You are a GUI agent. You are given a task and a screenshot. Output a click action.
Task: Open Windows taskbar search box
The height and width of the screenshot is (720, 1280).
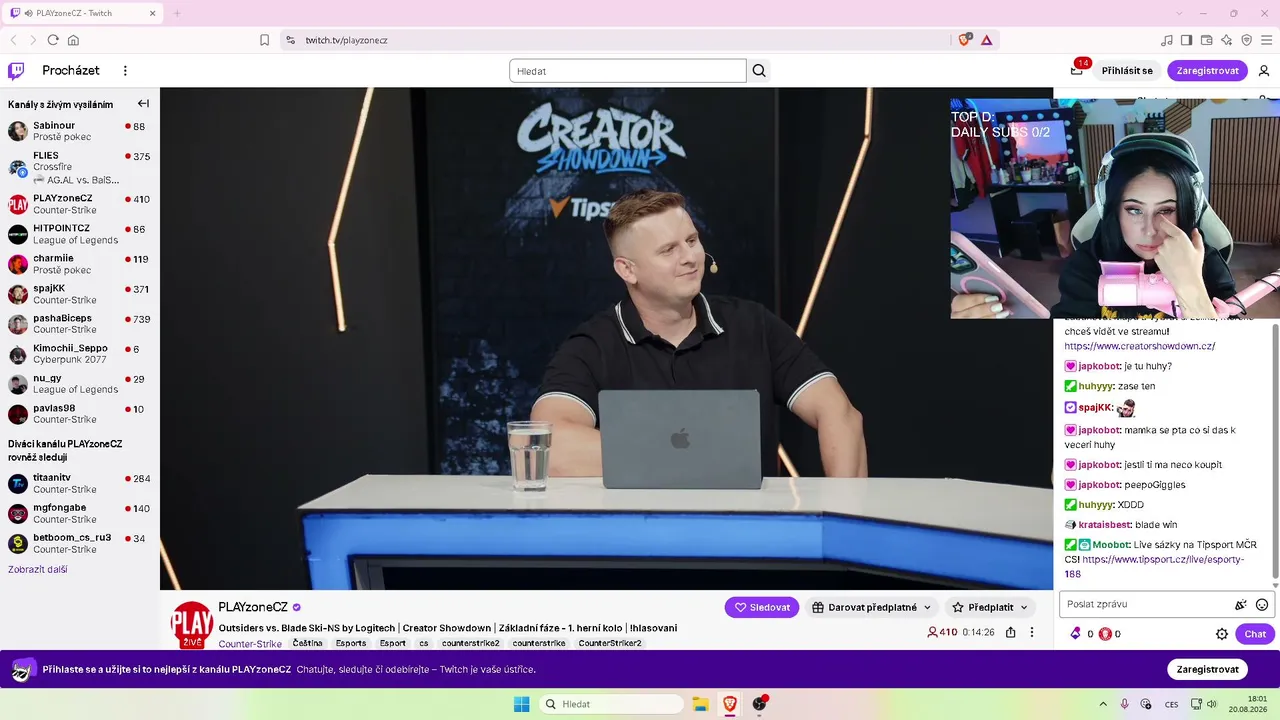pyautogui.click(x=611, y=704)
